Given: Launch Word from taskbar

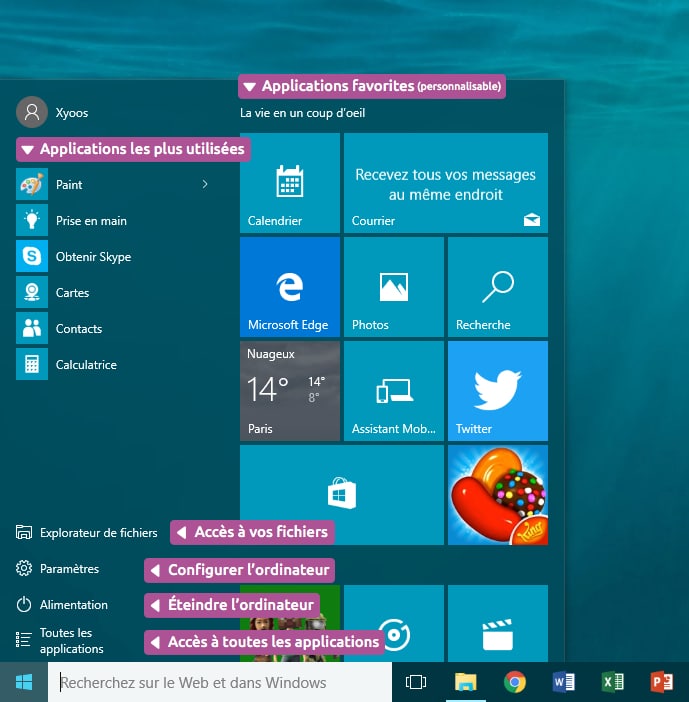Looking at the screenshot, I should [x=564, y=682].
